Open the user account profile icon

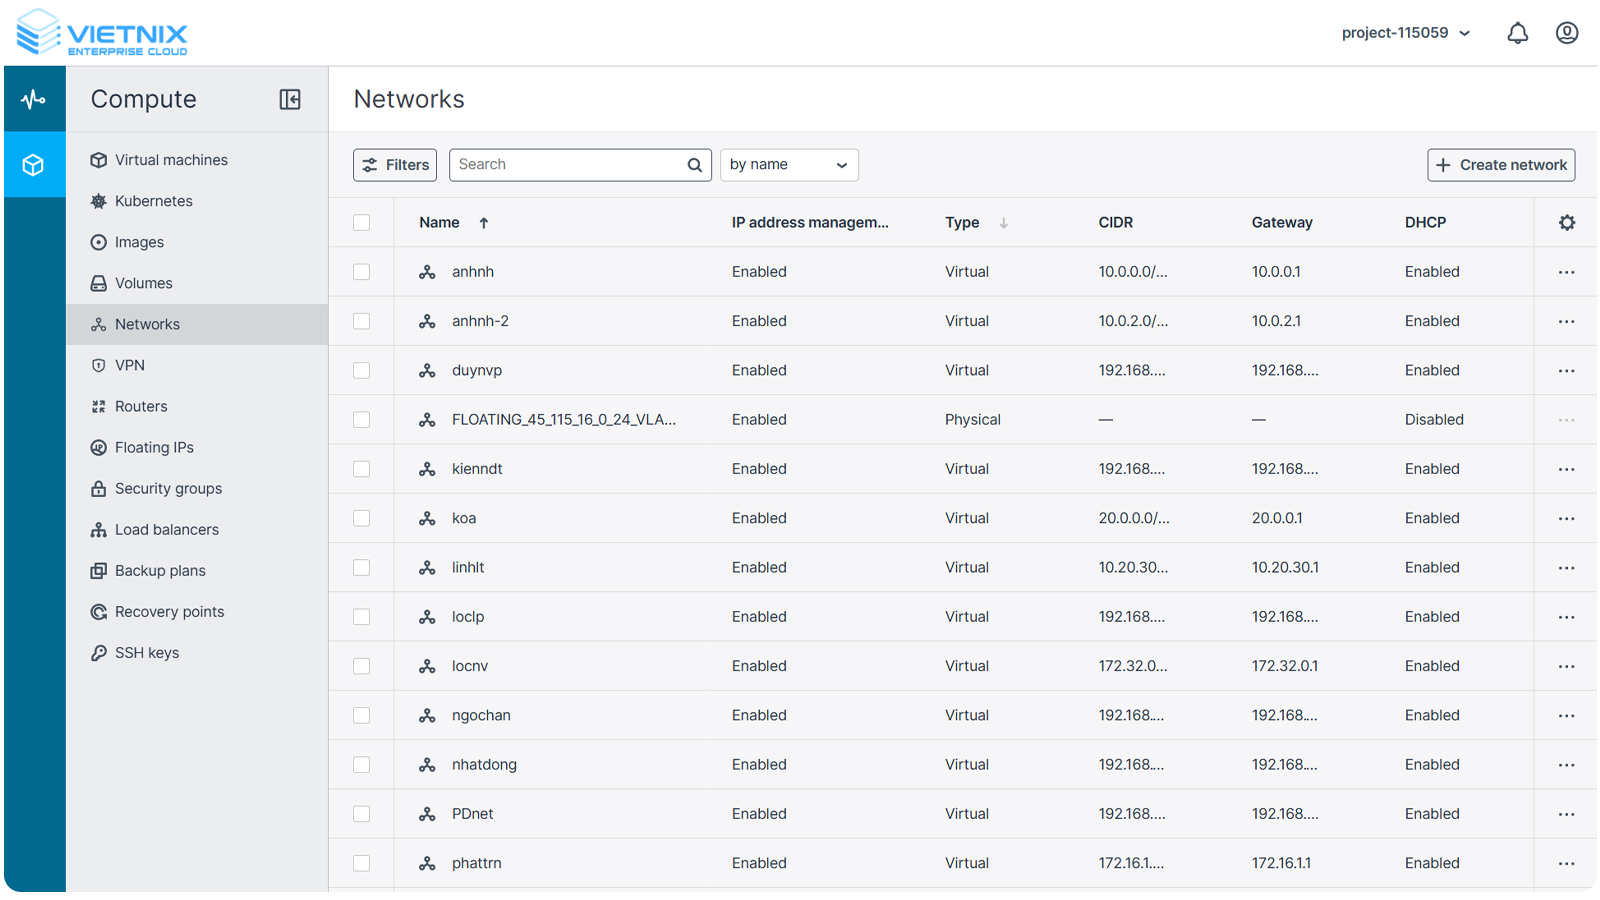[1566, 33]
